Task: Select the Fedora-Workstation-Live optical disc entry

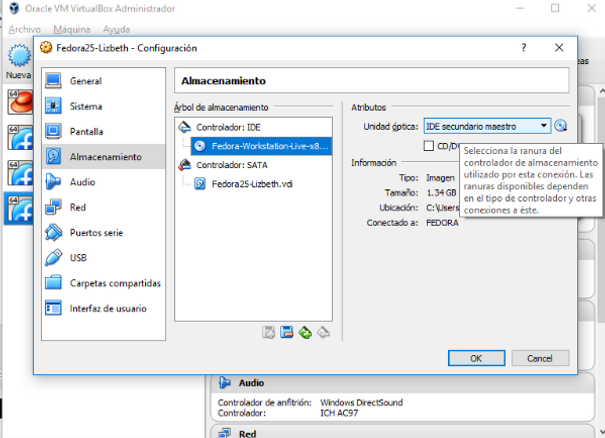Action: [x=261, y=146]
